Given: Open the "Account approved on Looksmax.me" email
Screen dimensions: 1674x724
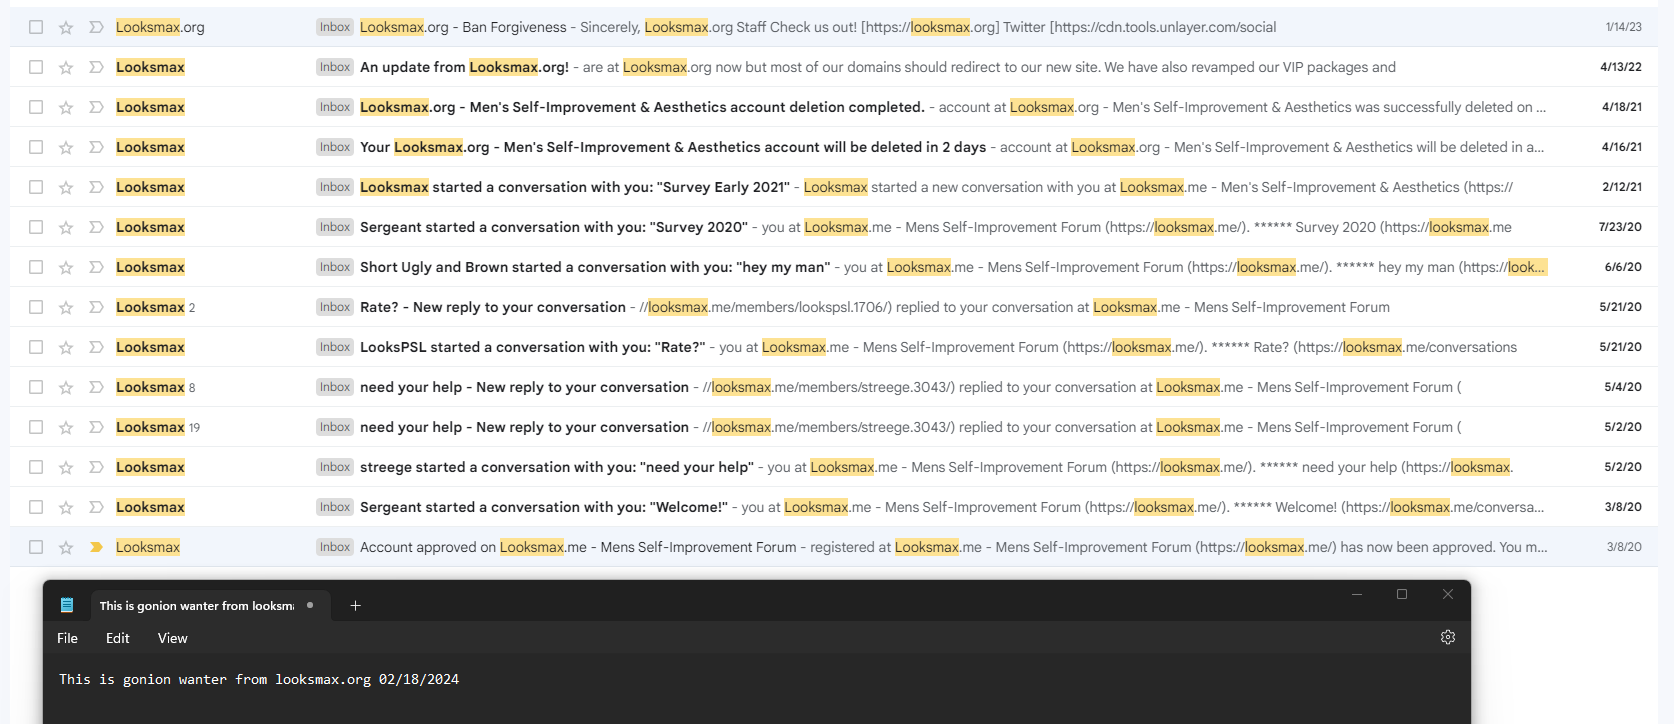Looking at the screenshot, I should 834,547.
